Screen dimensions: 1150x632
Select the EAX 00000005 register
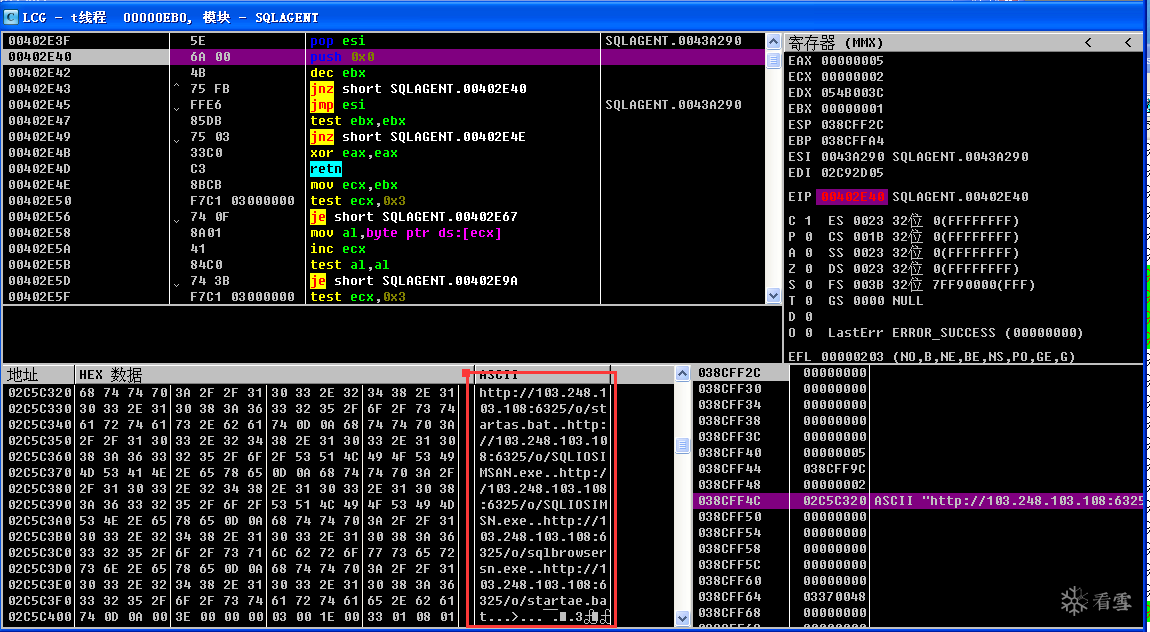coord(836,61)
